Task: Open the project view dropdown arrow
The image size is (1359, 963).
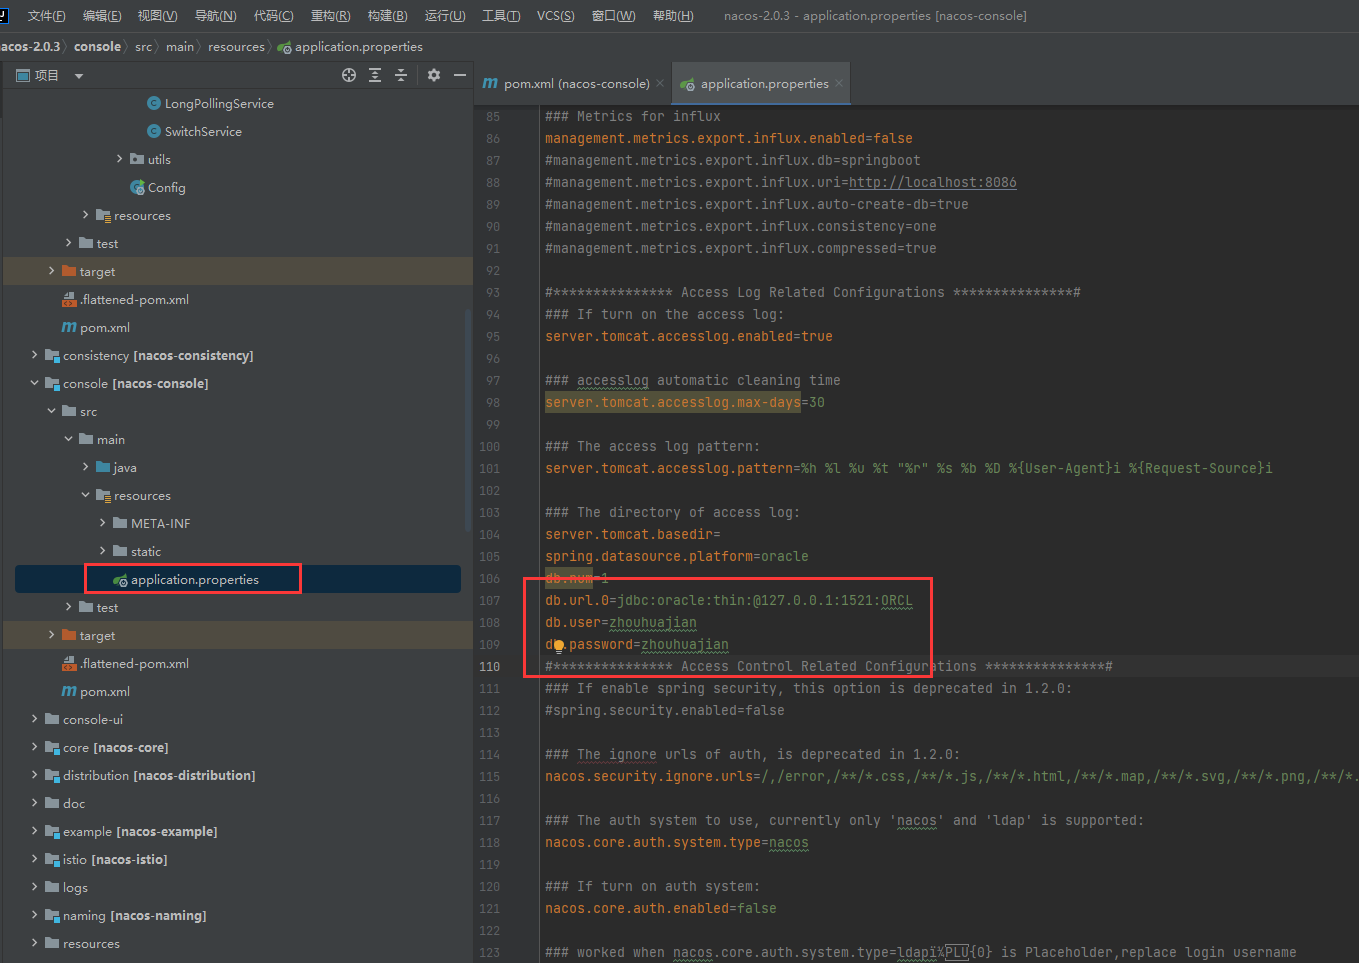Action: [79, 76]
